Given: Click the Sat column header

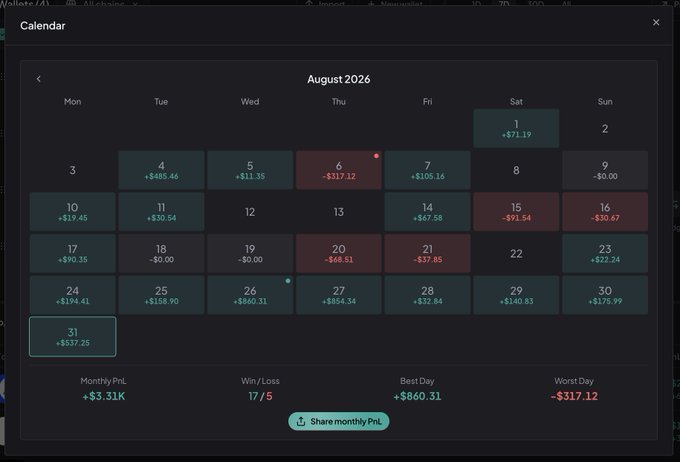Looking at the screenshot, I should click(516, 102).
